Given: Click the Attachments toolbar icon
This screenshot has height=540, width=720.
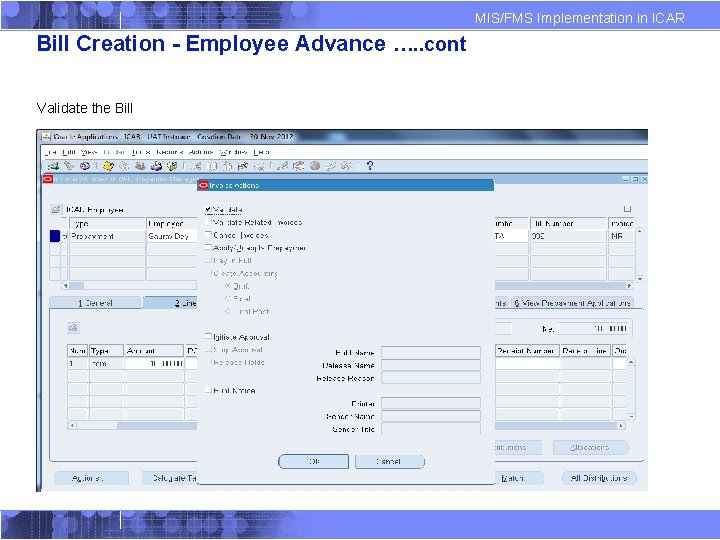Looking at the screenshot, I should click(x=330, y=166).
